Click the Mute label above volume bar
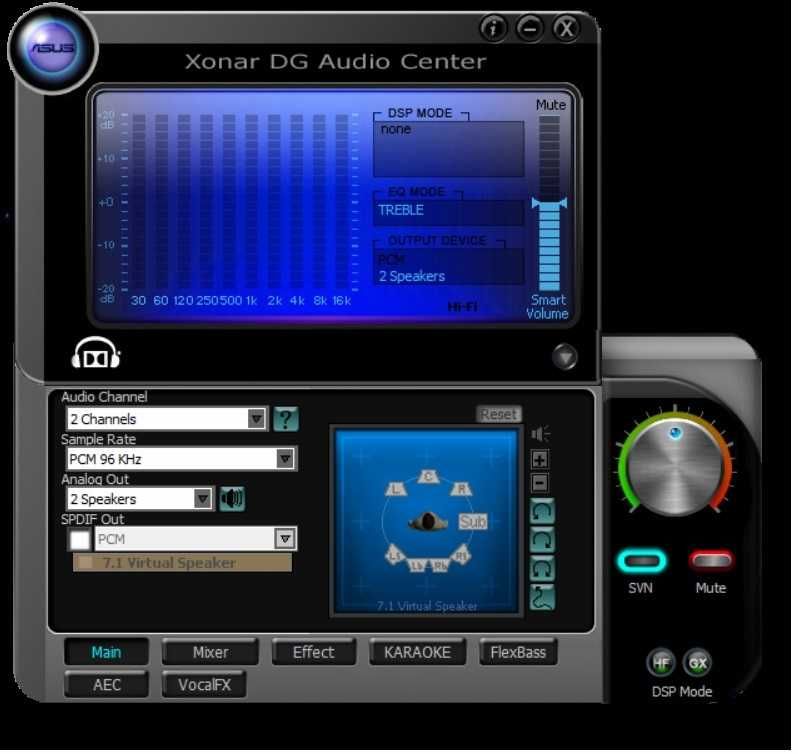 tap(553, 105)
